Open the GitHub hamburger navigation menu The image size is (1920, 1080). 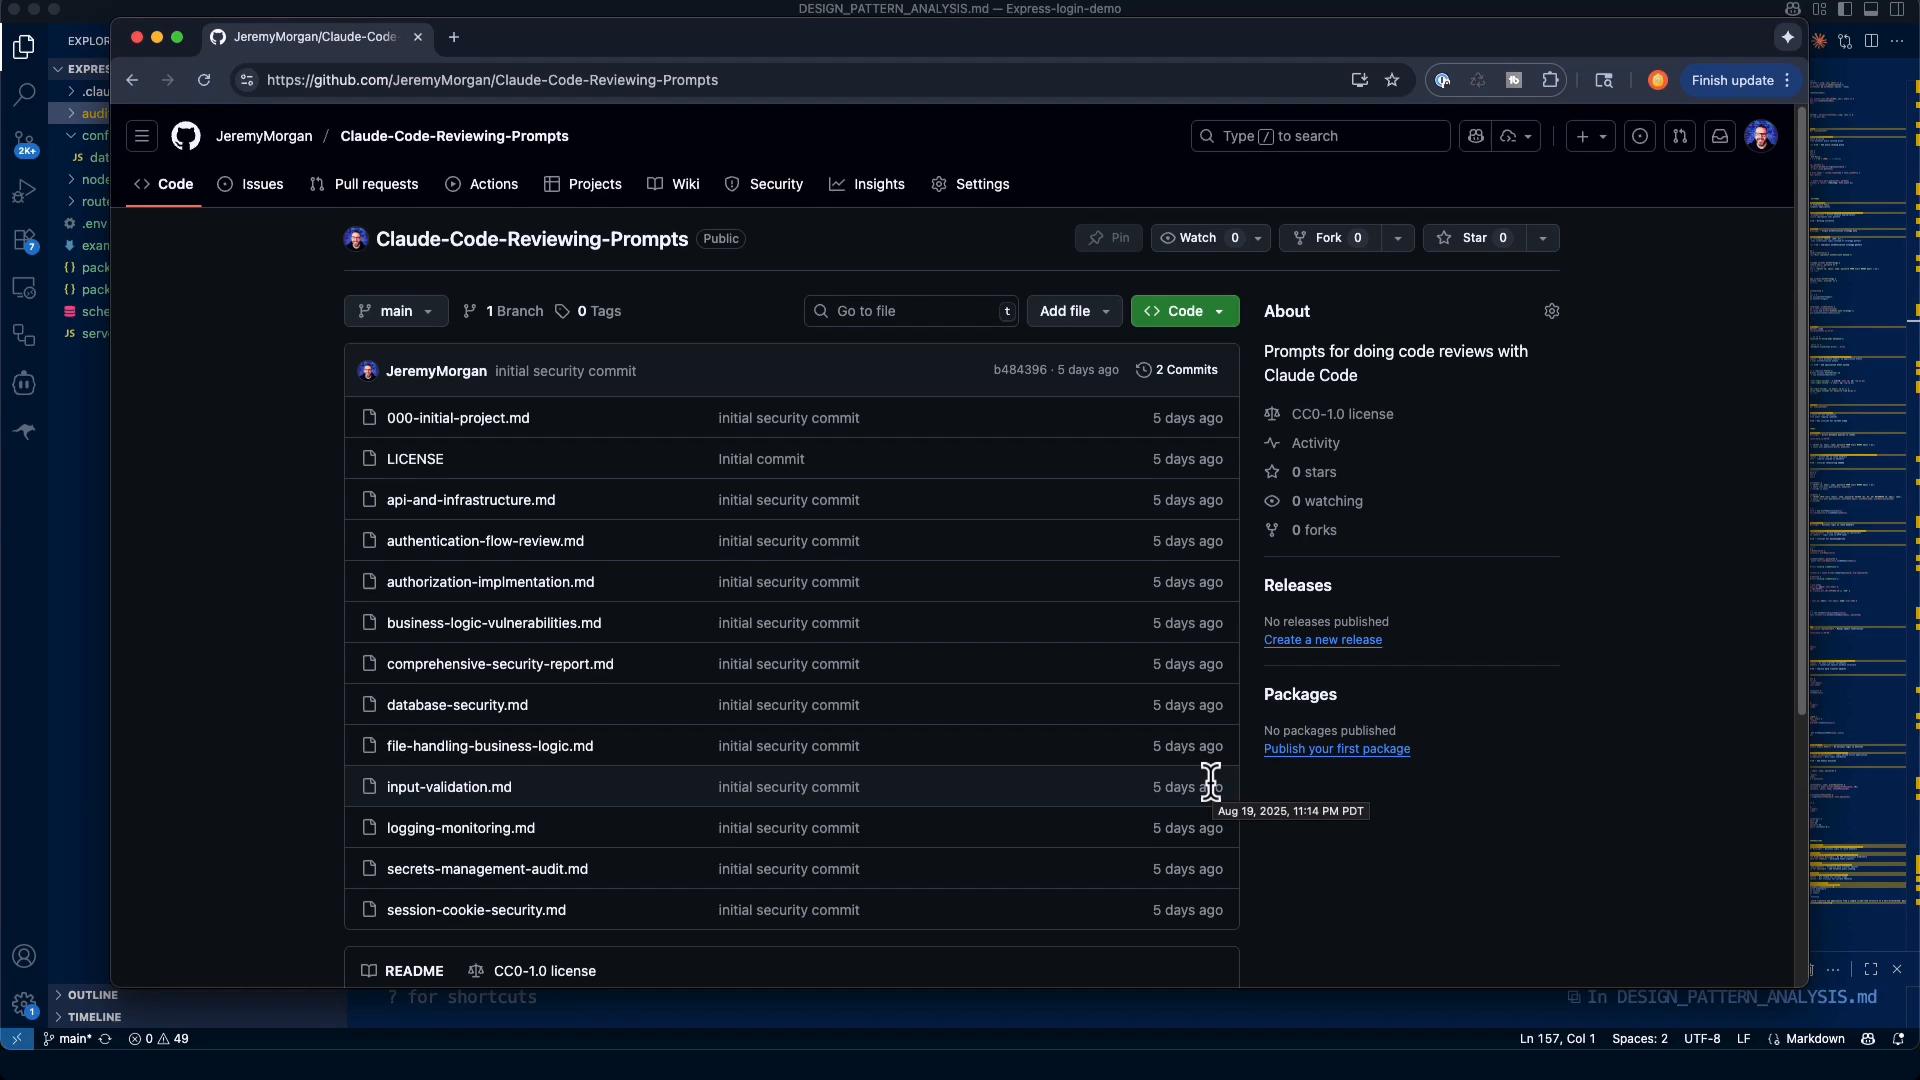coord(142,136)
